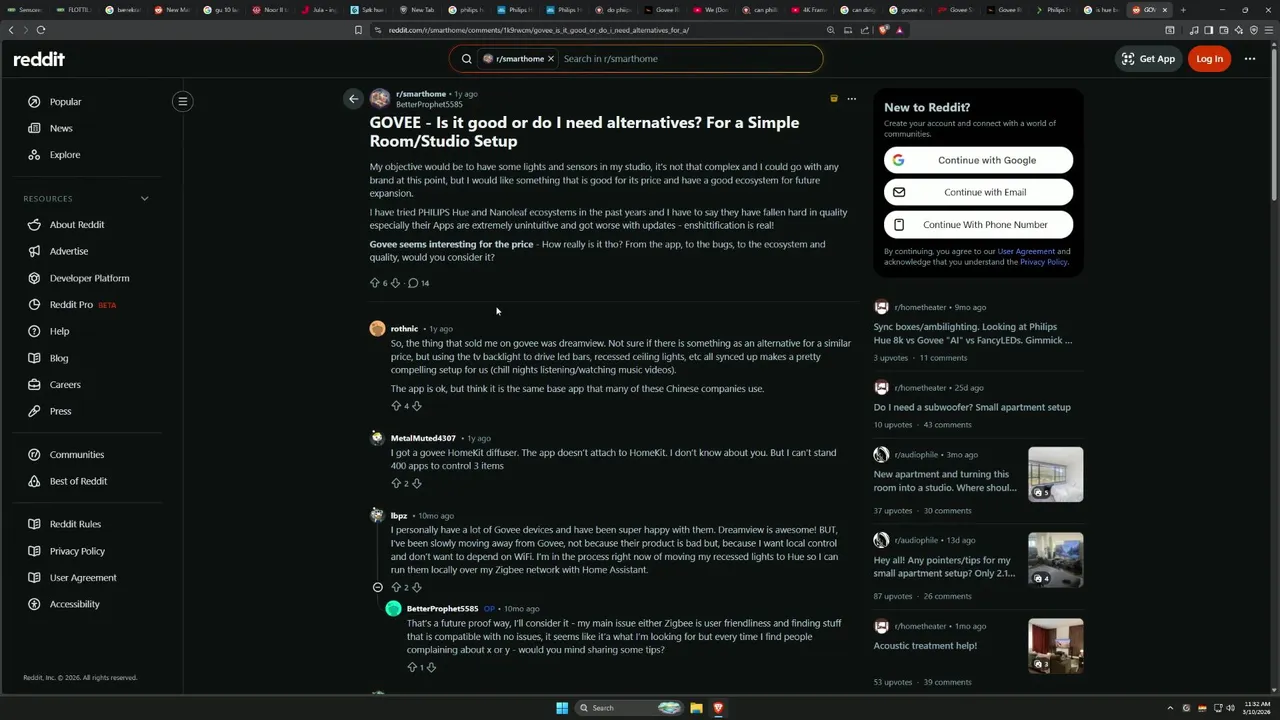
Task: Click the archived post box icon
Action: [834, 98]
